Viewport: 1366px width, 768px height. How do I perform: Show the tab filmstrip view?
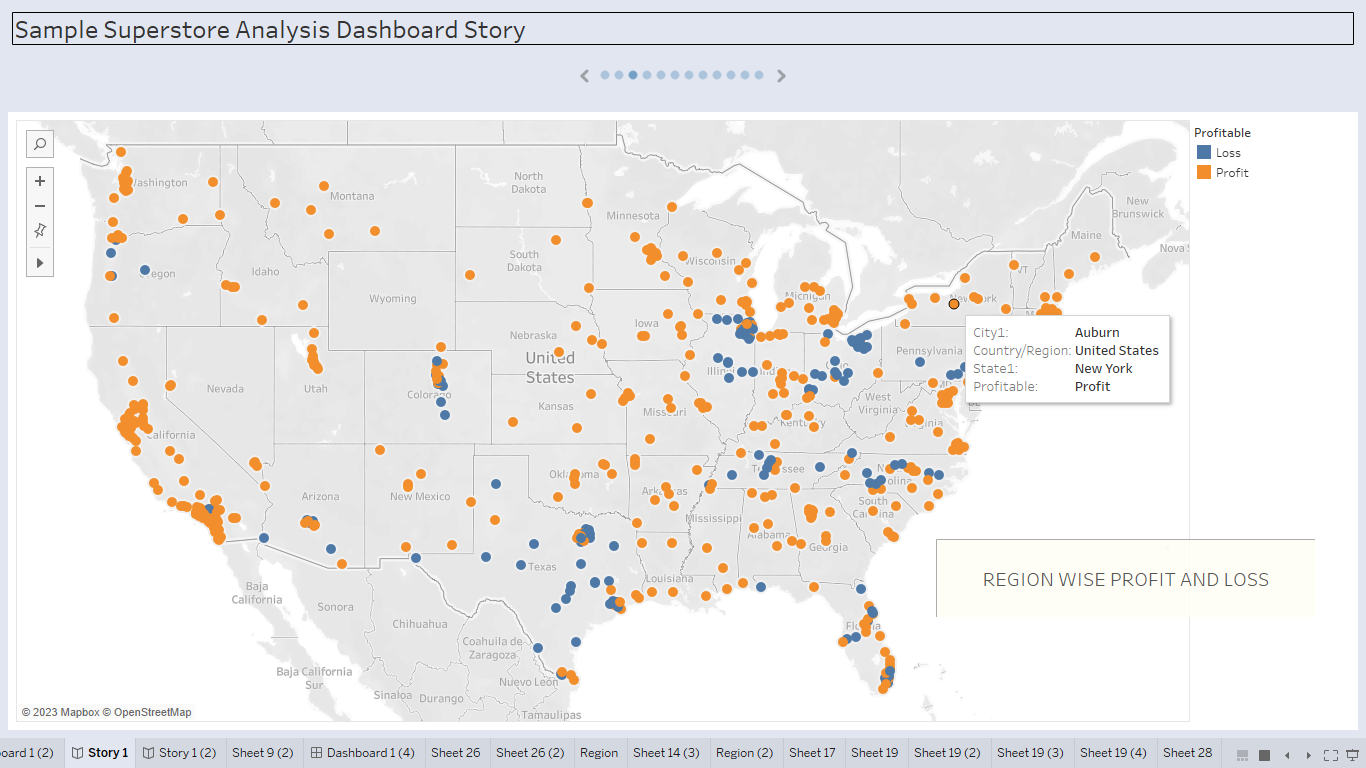[x=1243, y=755]
